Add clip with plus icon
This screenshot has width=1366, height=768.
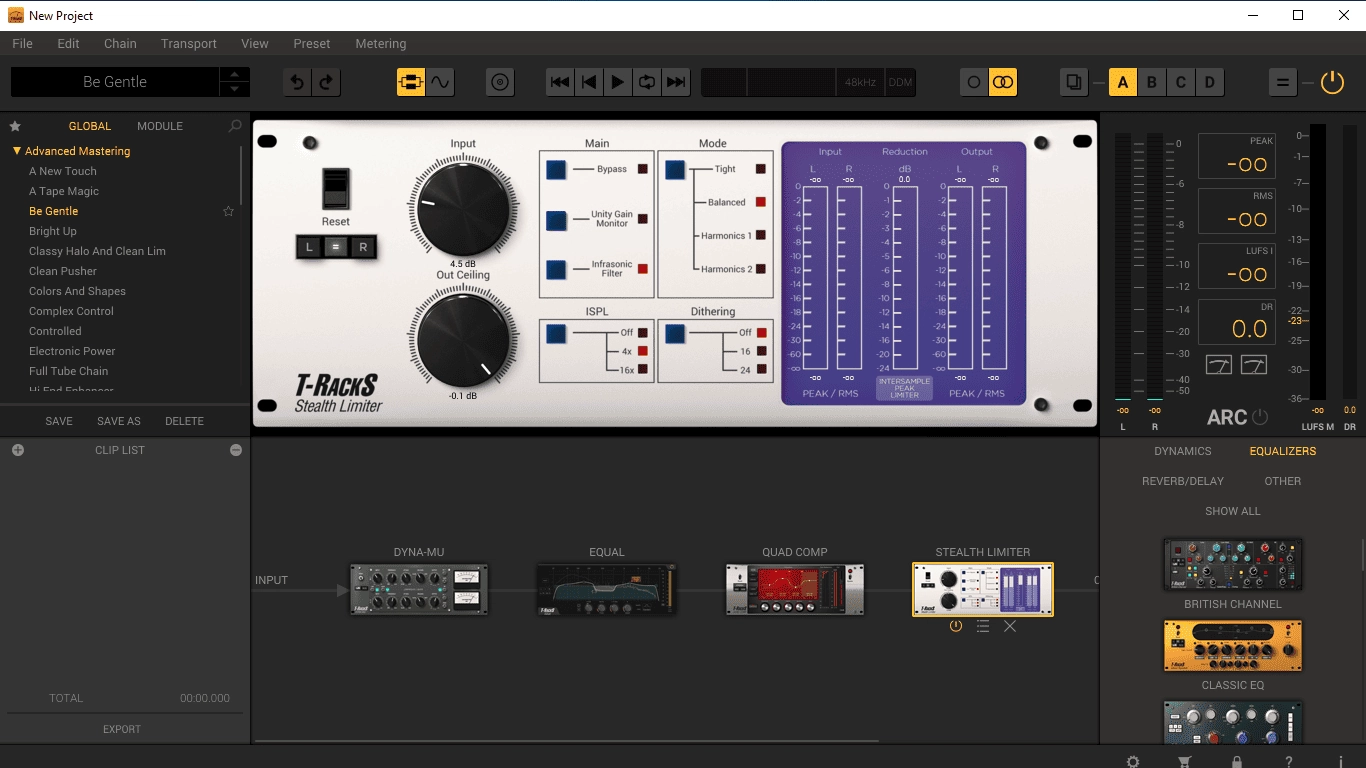coord(17,450)
